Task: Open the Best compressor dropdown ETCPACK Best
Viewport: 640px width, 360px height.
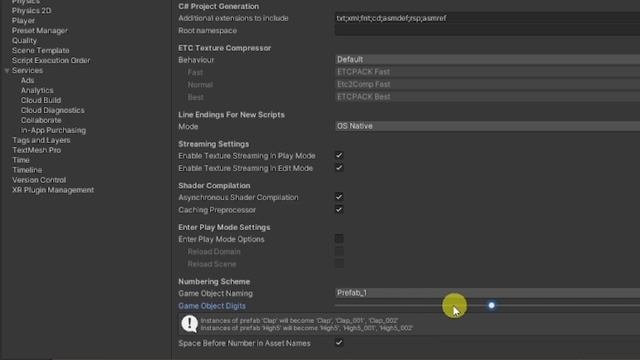Action: pos(487,97)
